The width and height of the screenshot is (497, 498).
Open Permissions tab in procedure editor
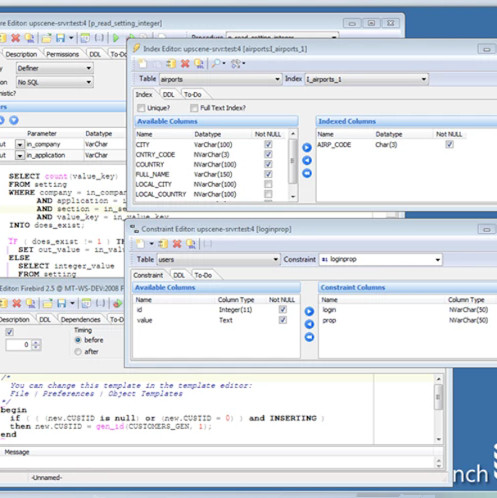(x=63, y=54)
